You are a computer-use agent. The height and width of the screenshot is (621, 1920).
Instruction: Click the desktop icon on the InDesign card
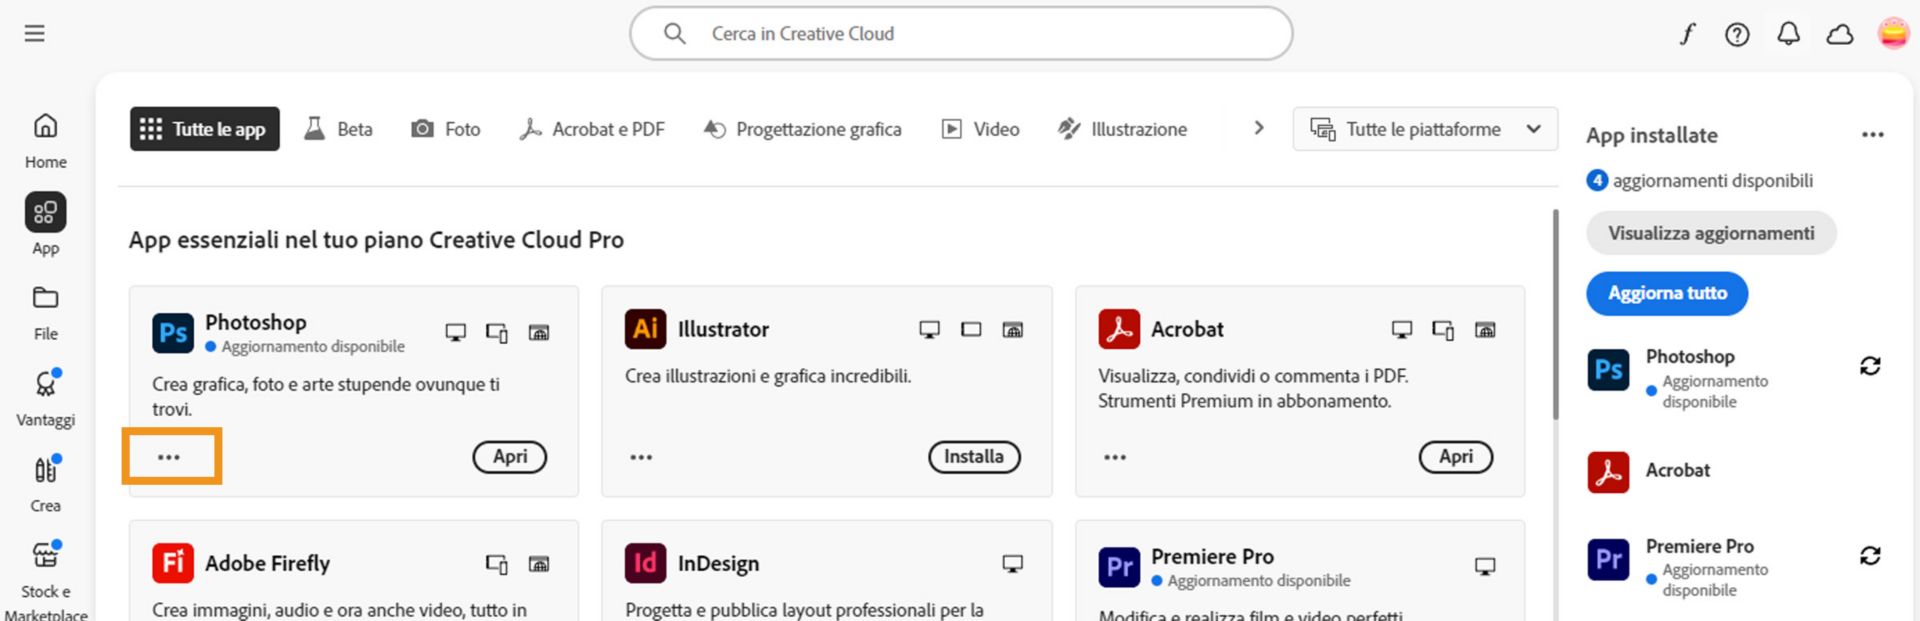pos(1013,564)
